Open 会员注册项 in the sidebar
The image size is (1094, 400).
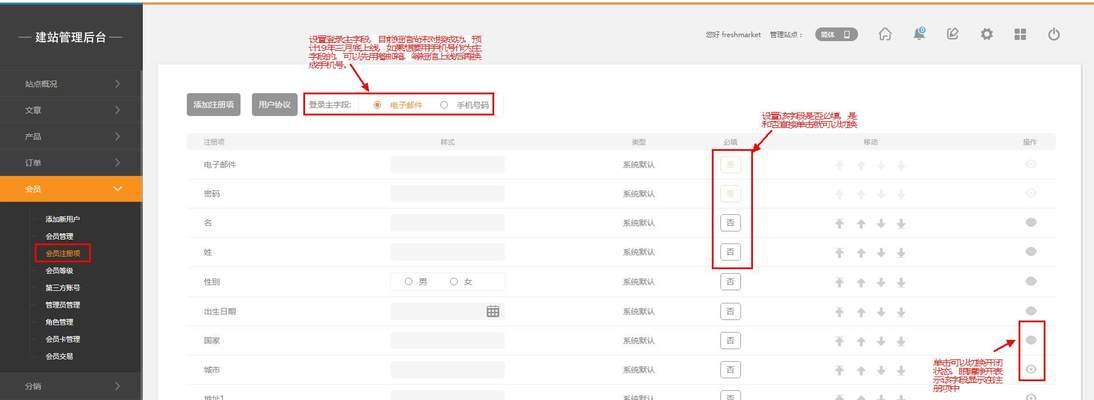[x=63, y=253]
